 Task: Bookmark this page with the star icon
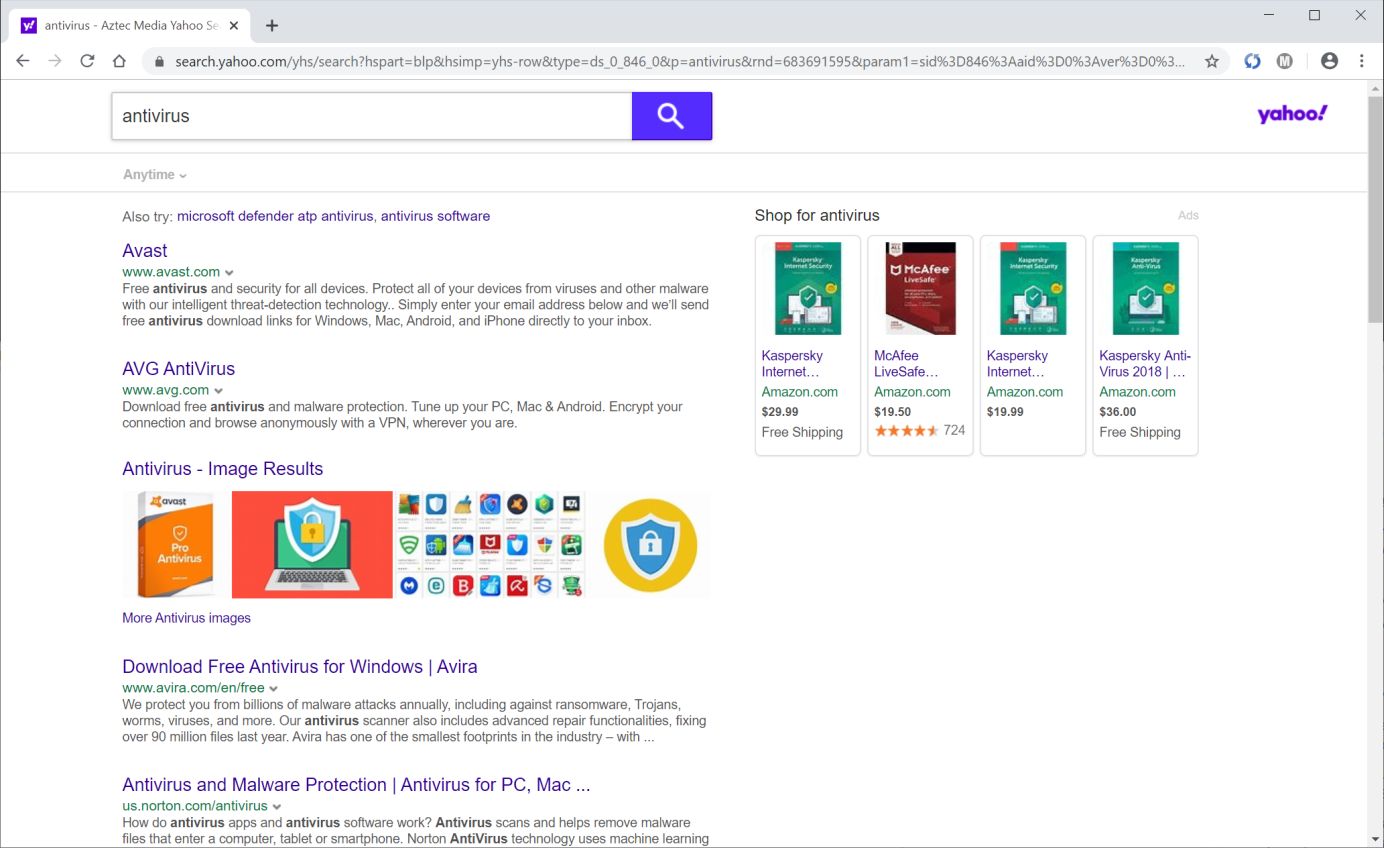pyautogui.click(x=1211, y=61)
